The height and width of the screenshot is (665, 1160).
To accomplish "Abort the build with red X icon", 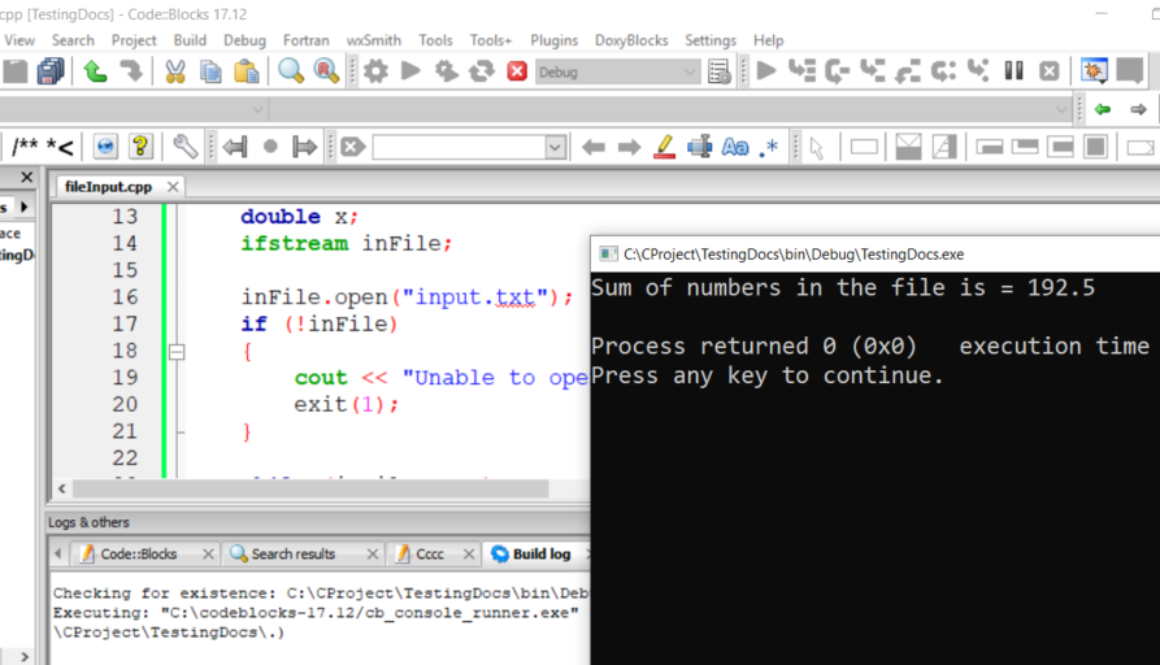I will point(517,72).
